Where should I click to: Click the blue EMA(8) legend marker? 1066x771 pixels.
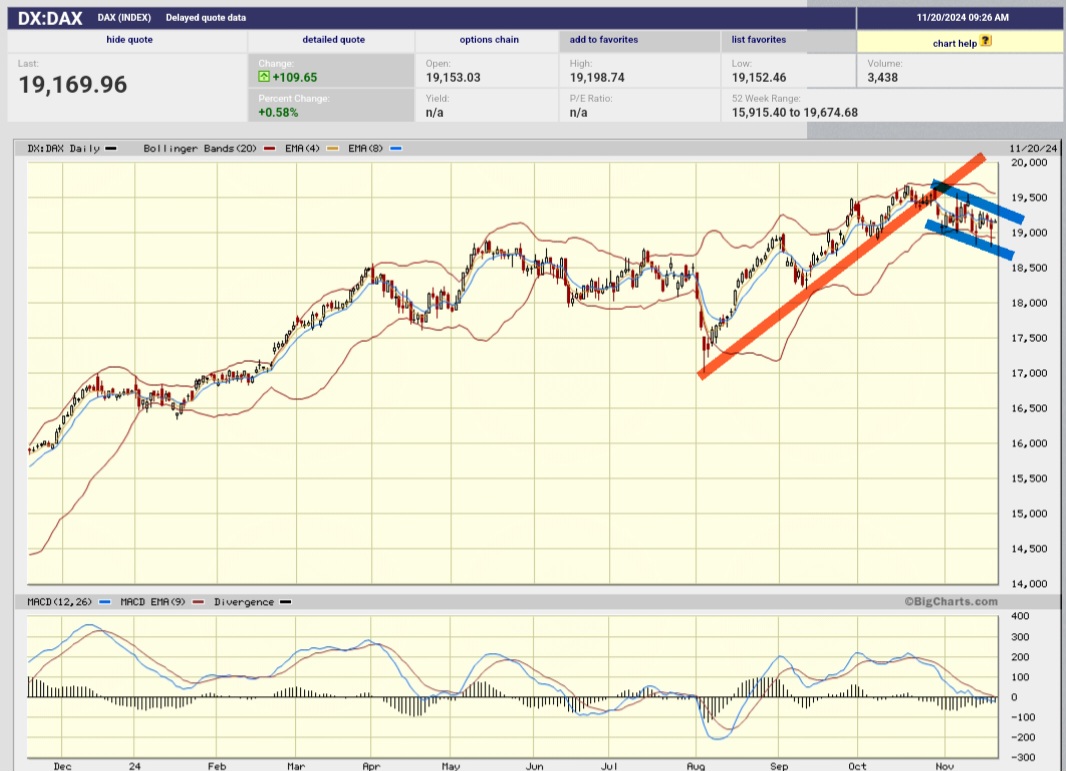[x=395, y=149]
